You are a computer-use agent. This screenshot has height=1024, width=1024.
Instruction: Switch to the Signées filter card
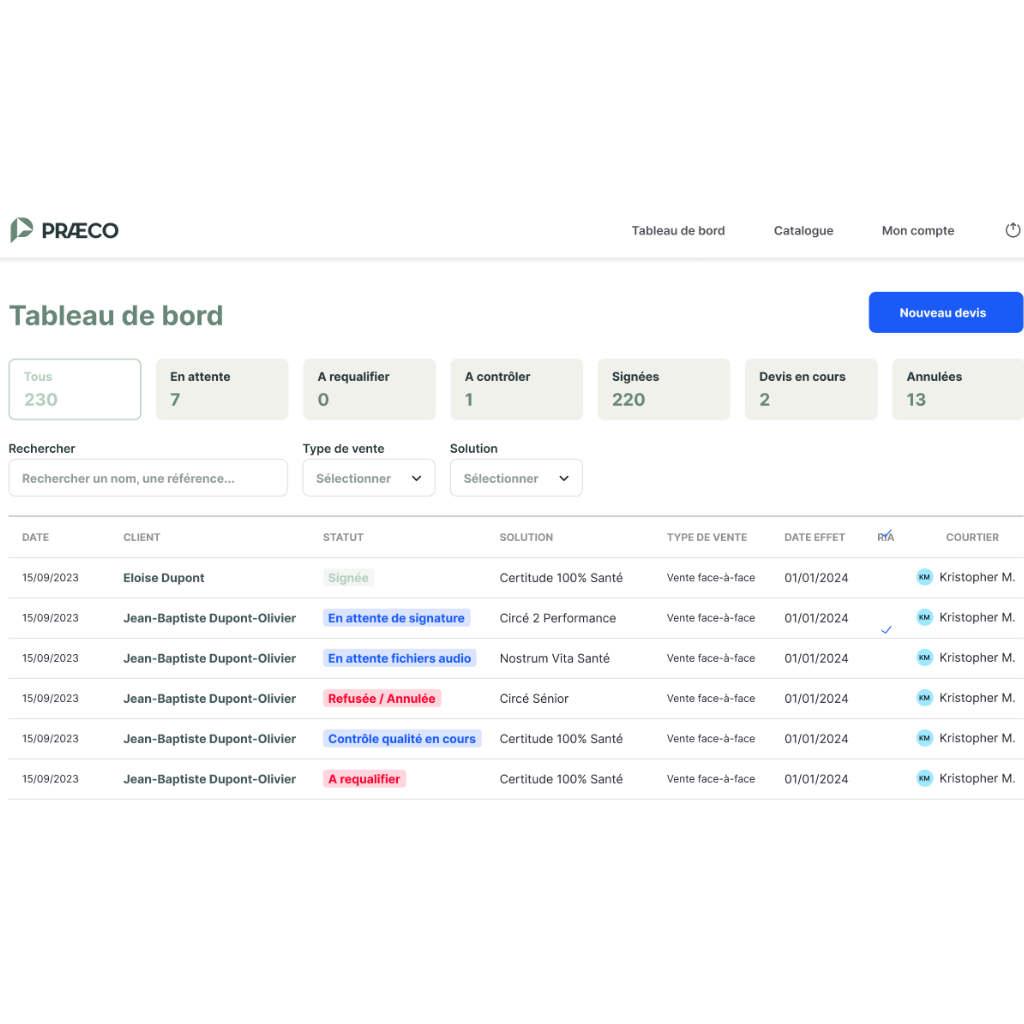[x=663, y=389]
